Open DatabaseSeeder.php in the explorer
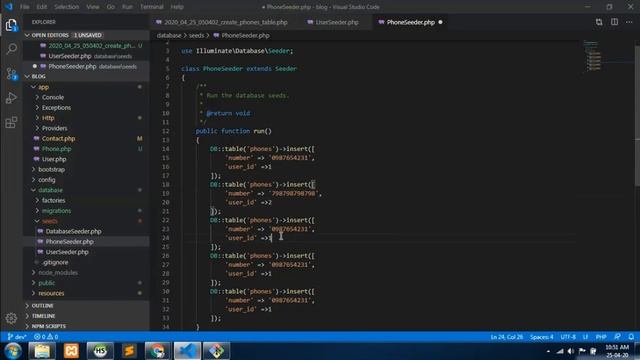 point(86,231)
